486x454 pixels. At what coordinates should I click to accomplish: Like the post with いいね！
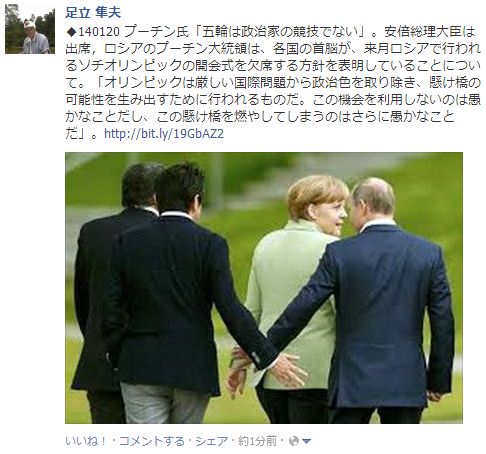pos(86,441)
